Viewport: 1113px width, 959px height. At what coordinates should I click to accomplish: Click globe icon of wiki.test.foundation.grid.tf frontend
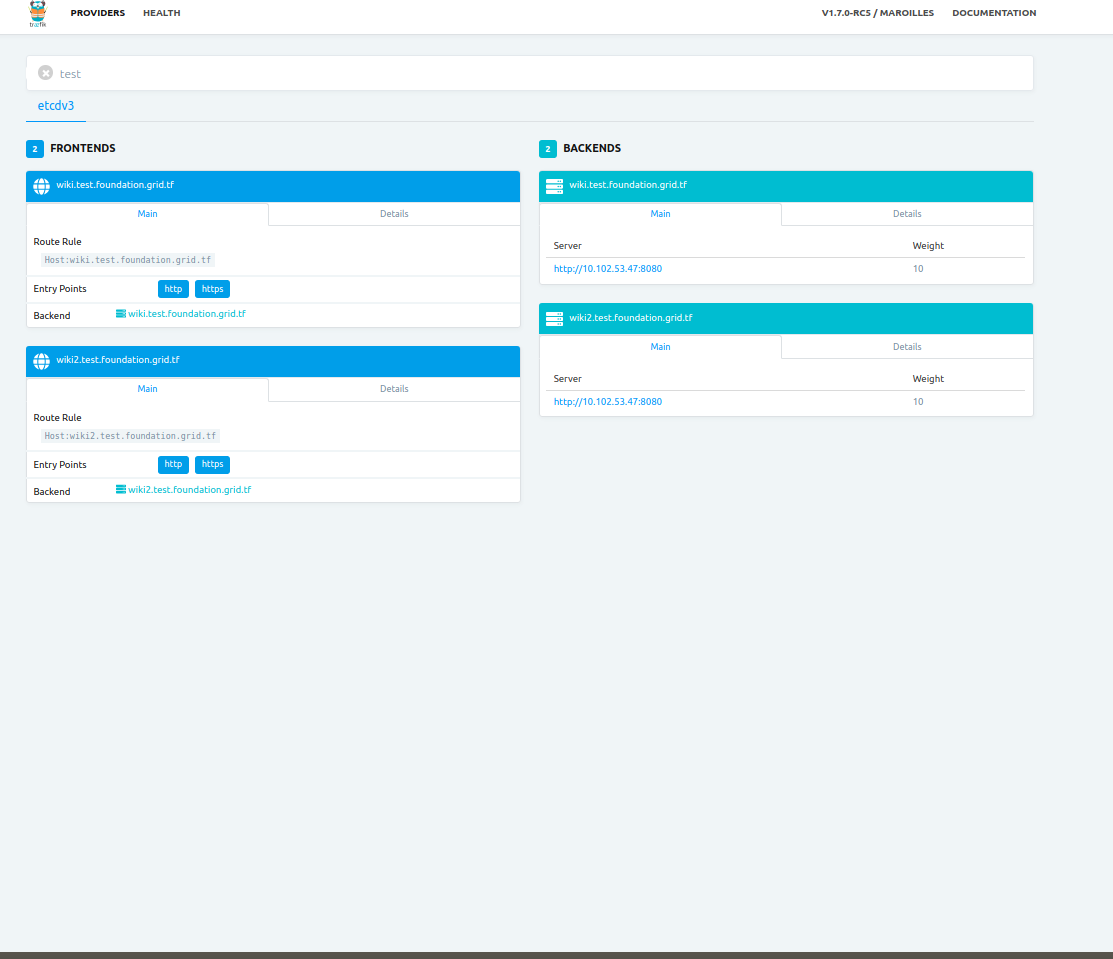click(x=42, y=186)
